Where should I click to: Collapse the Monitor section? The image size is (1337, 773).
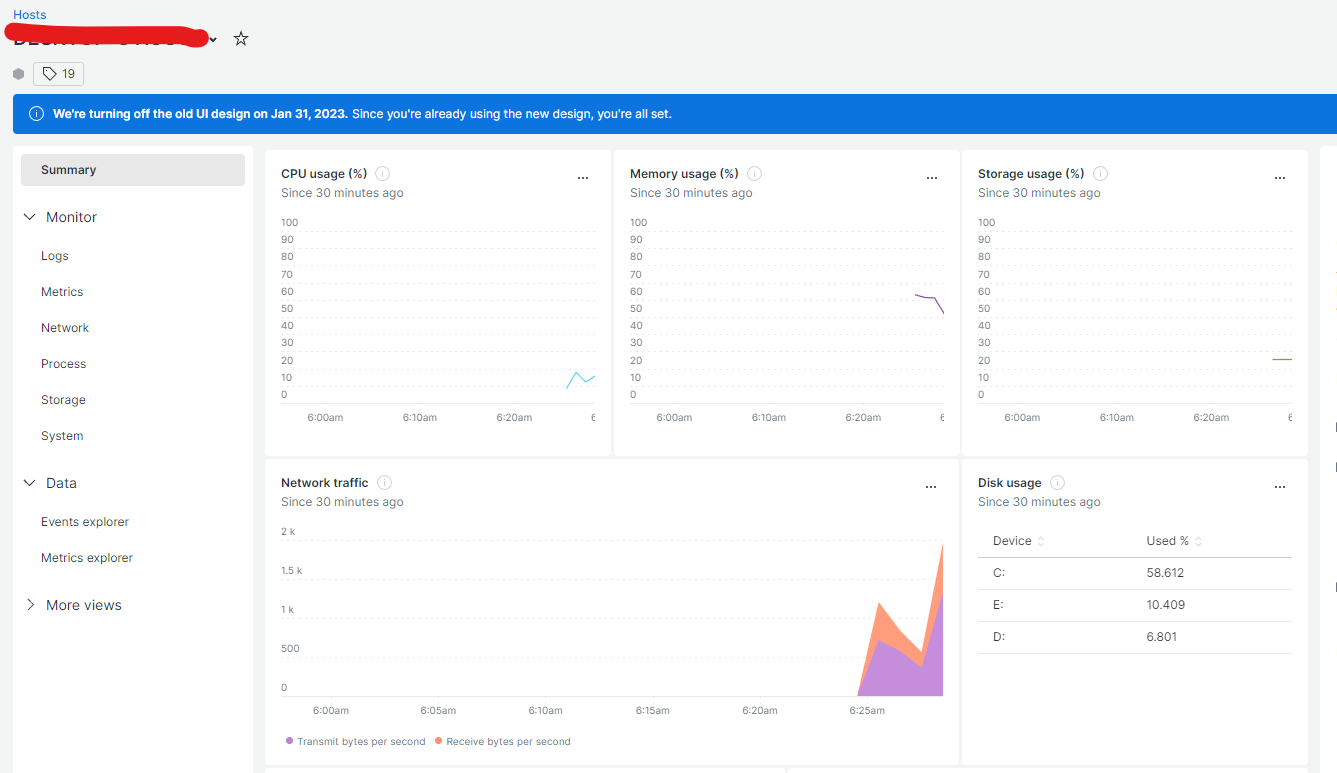coord(30,217)
